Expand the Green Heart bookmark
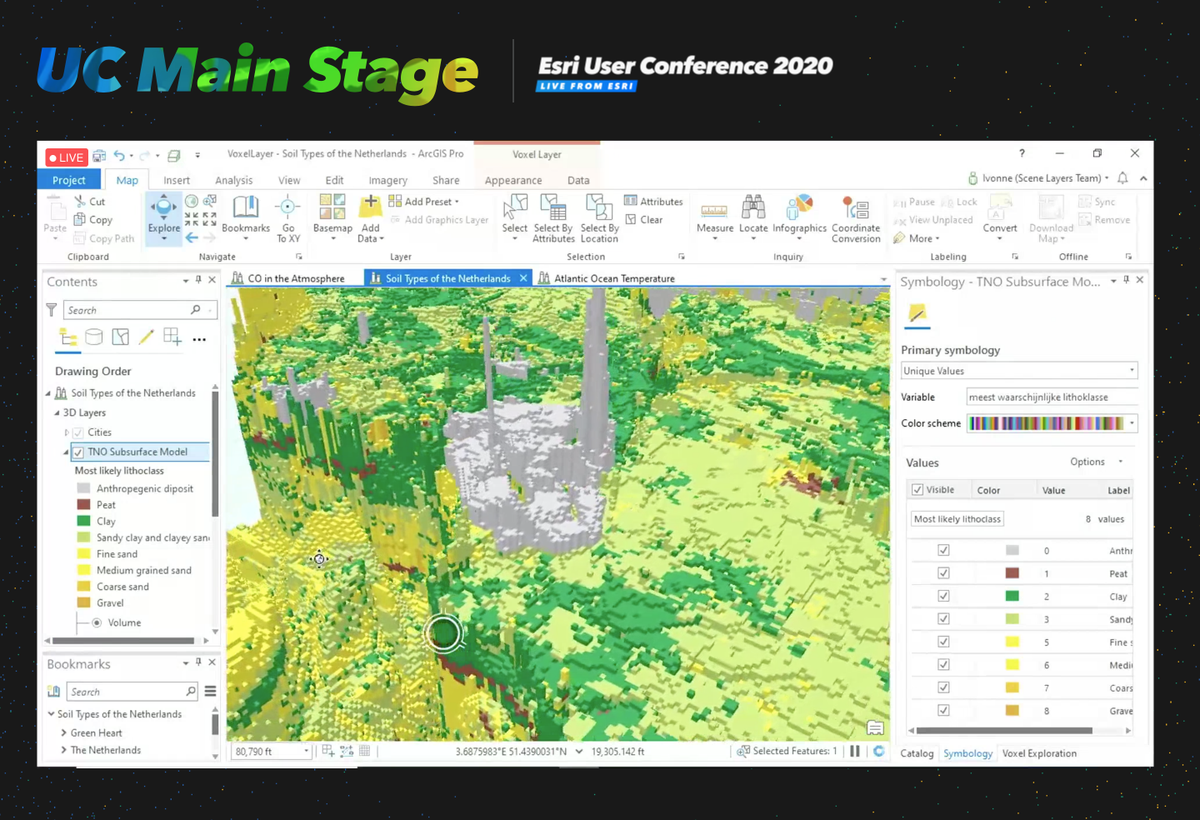The height and width of the screenshot is (820, 1200). pyautogui.click(x=64, y=733)
